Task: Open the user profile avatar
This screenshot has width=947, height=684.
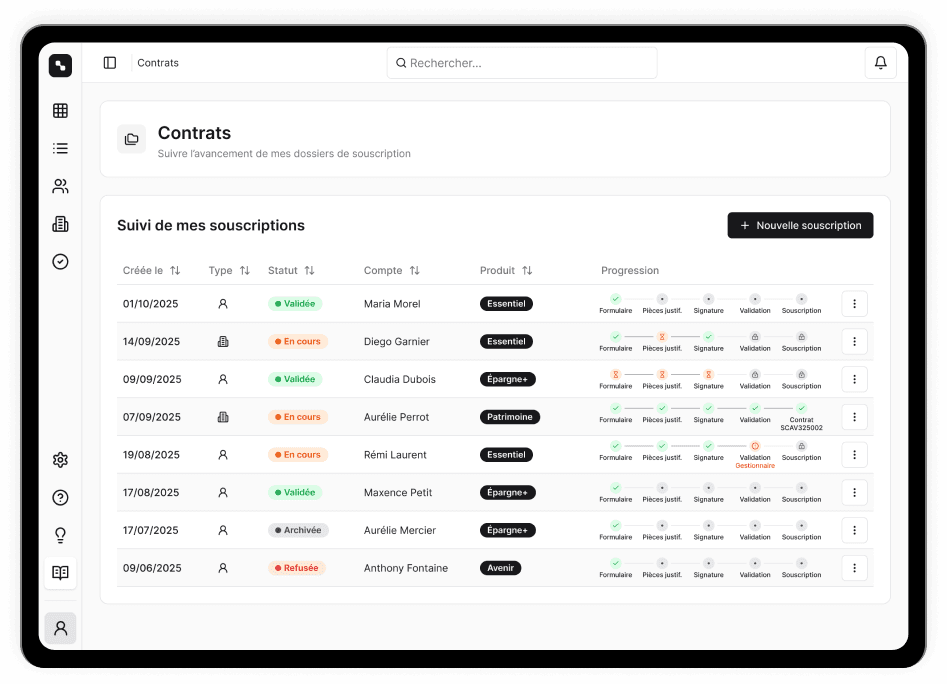Action: pyautogui.click(x=60, y=628)
